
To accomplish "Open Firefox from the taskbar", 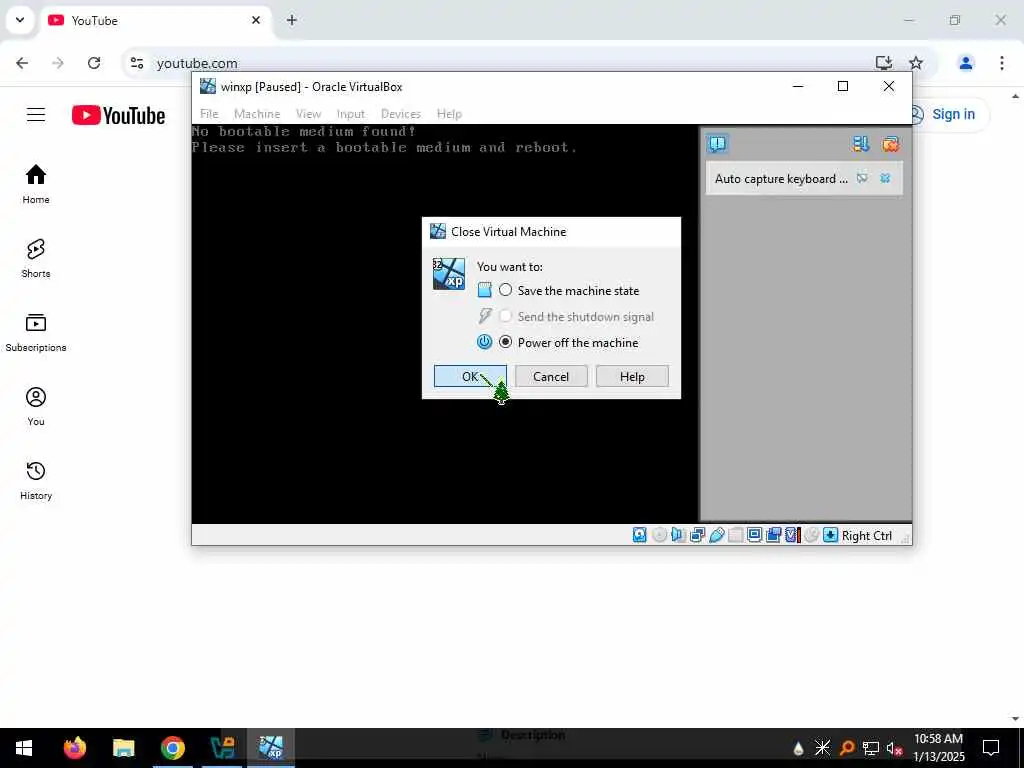I will pos(75,748).
